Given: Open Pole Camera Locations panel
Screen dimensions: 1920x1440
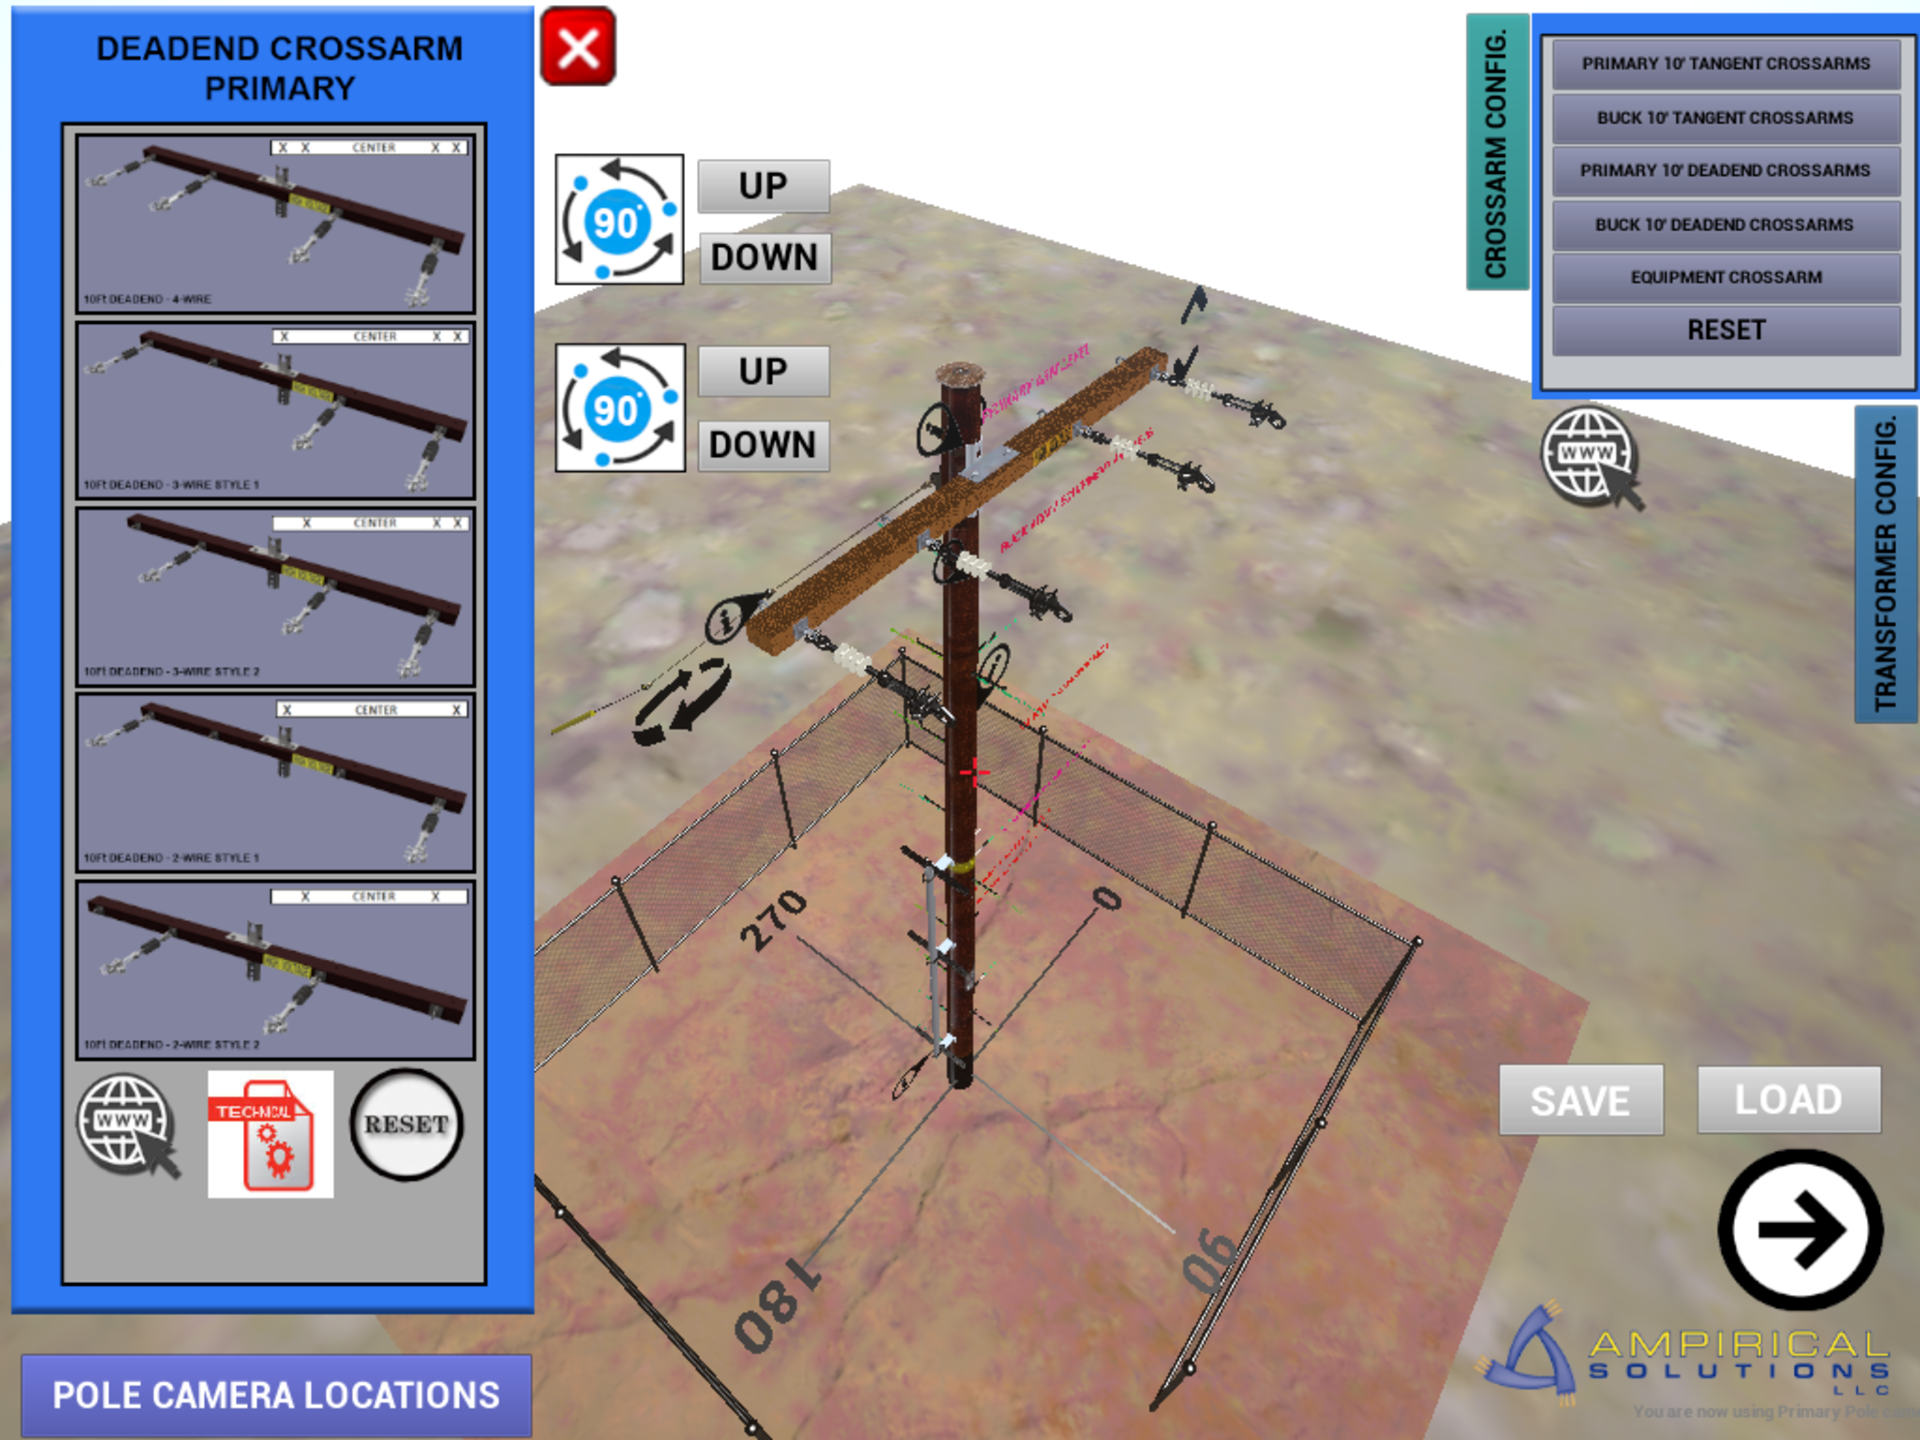Looking at the screenshot, I should click(275, 1395).
